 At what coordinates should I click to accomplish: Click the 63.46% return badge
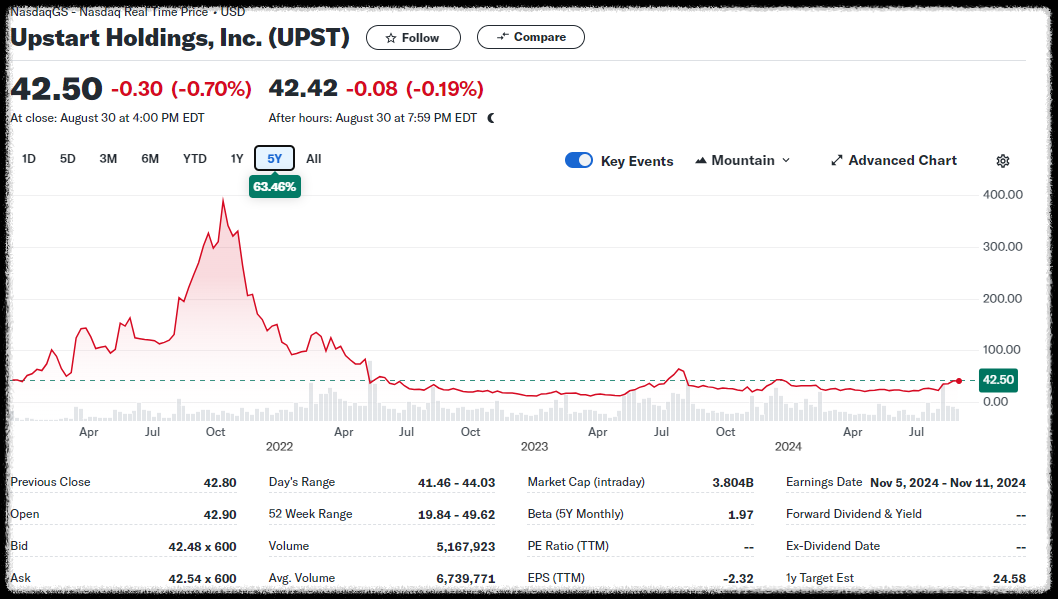point(275,187)
